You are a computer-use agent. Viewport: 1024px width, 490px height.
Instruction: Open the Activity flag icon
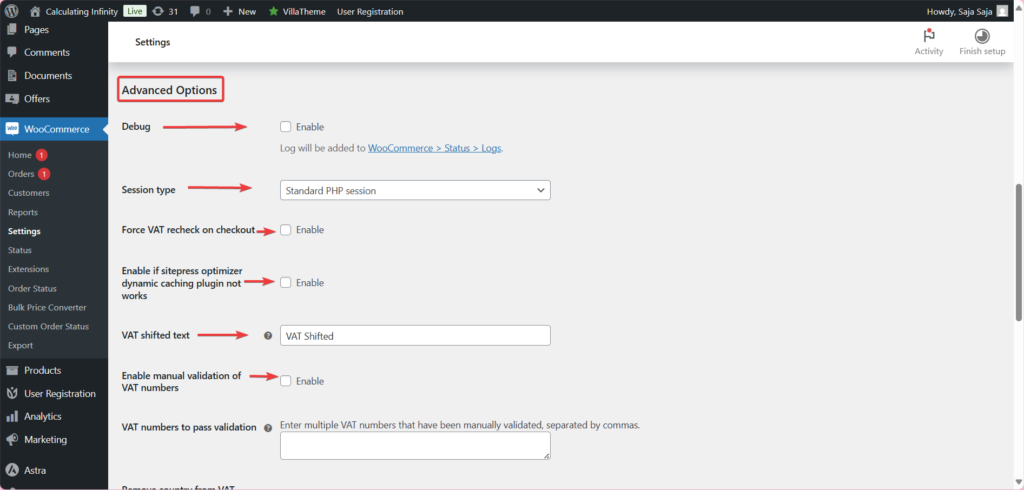click(x=929, y=37)
